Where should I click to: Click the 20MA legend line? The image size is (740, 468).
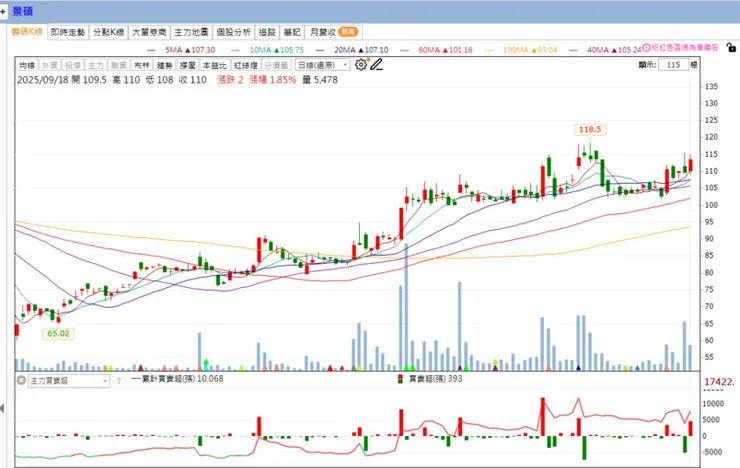pos(353,50)
